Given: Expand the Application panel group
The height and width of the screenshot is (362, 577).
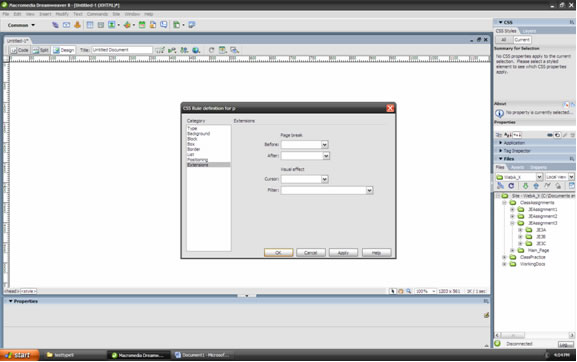Looking at the screenshot, I should point(501,143).
